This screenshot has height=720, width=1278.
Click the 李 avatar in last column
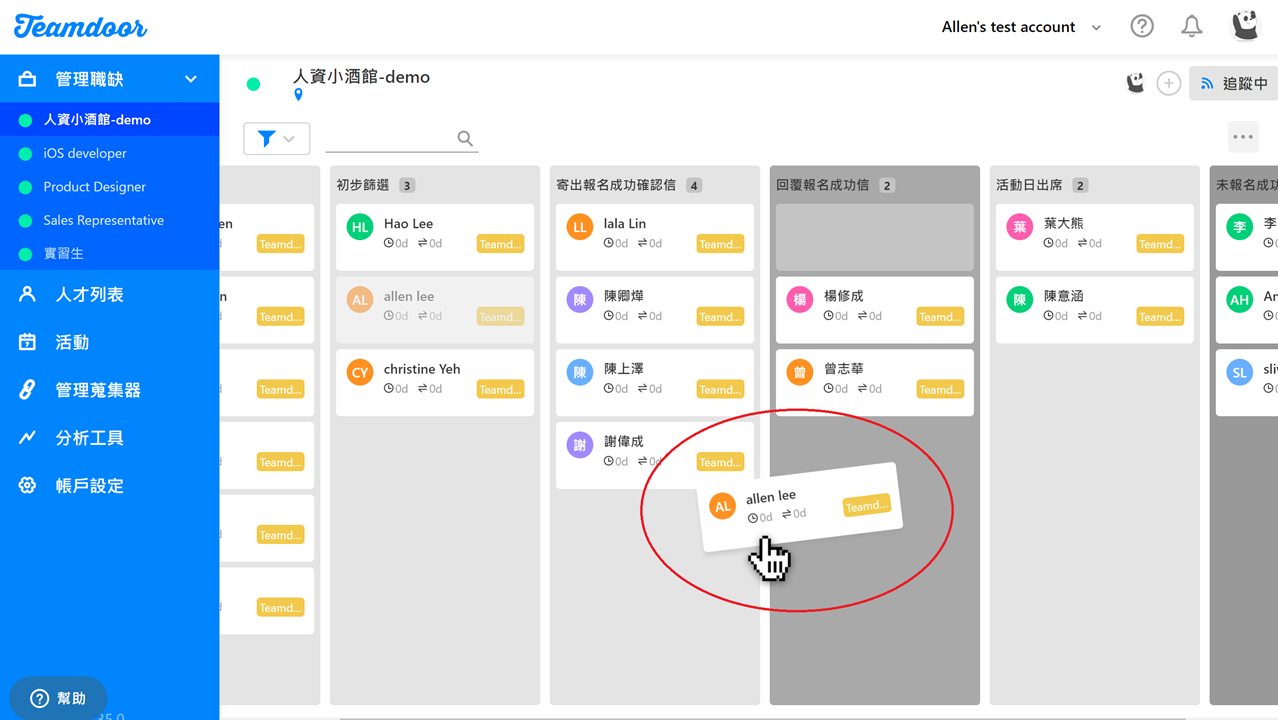(x=1240, y=227)
